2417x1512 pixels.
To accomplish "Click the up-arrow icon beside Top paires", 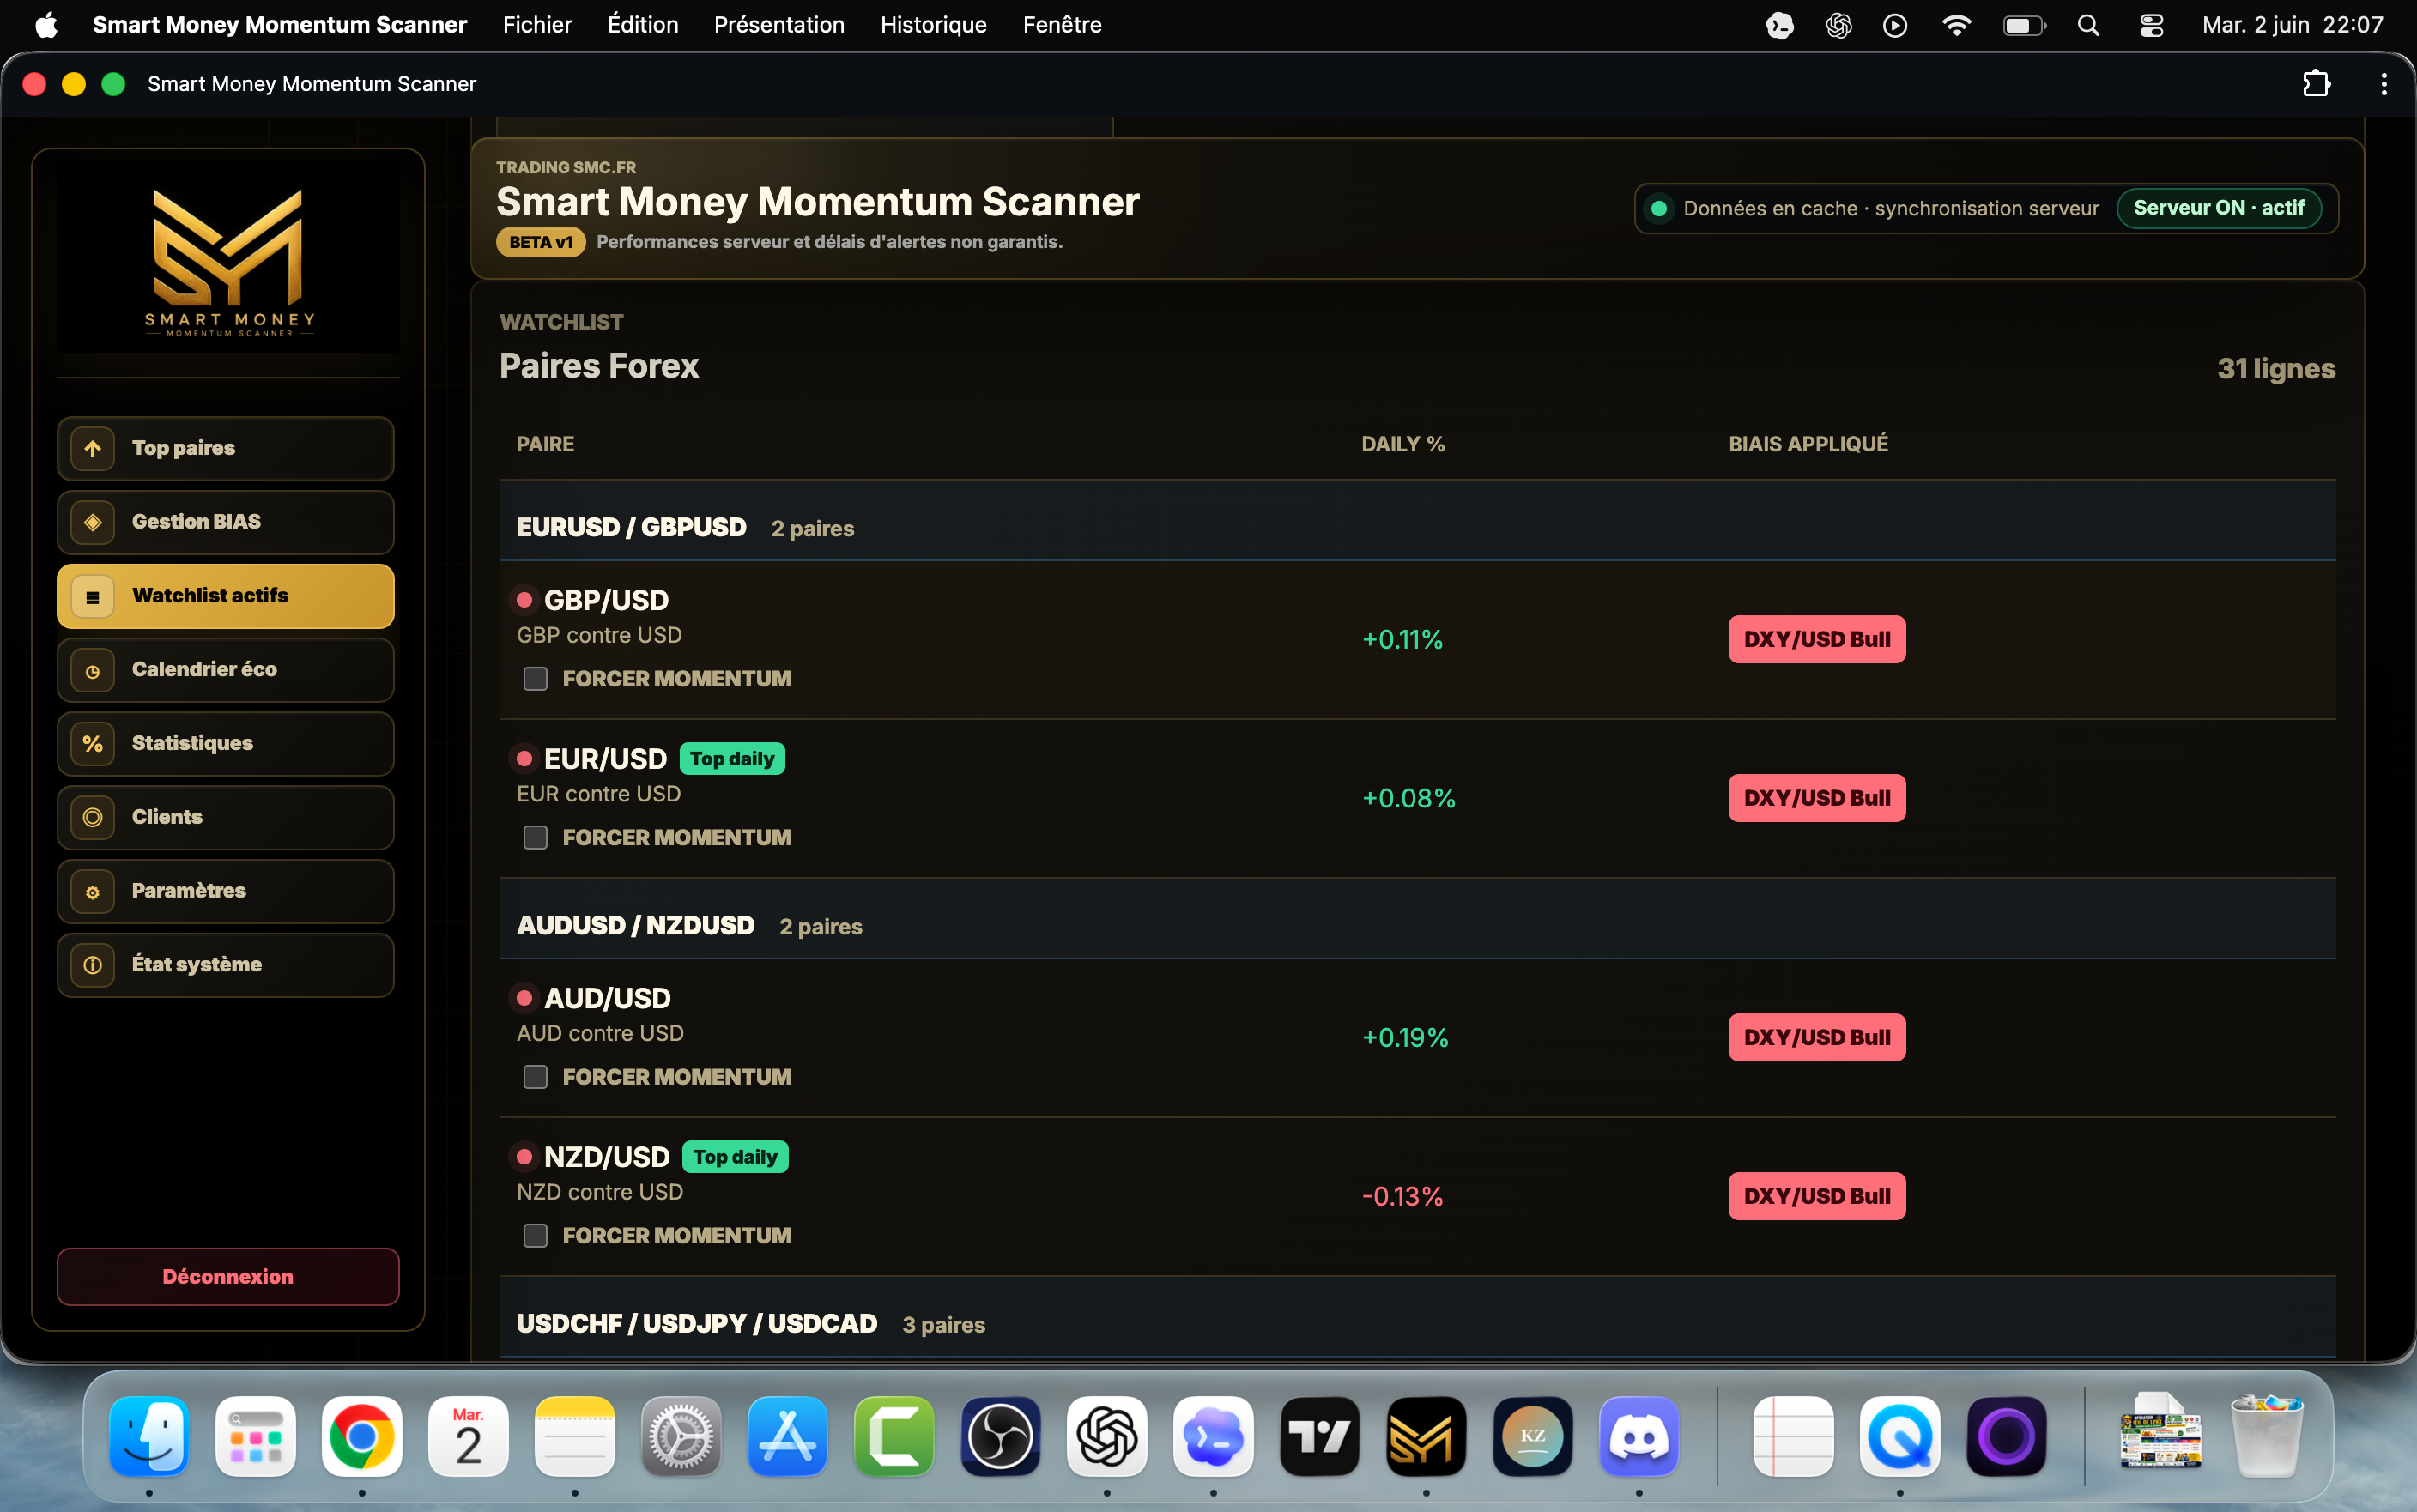I will [x=92, y=448].
